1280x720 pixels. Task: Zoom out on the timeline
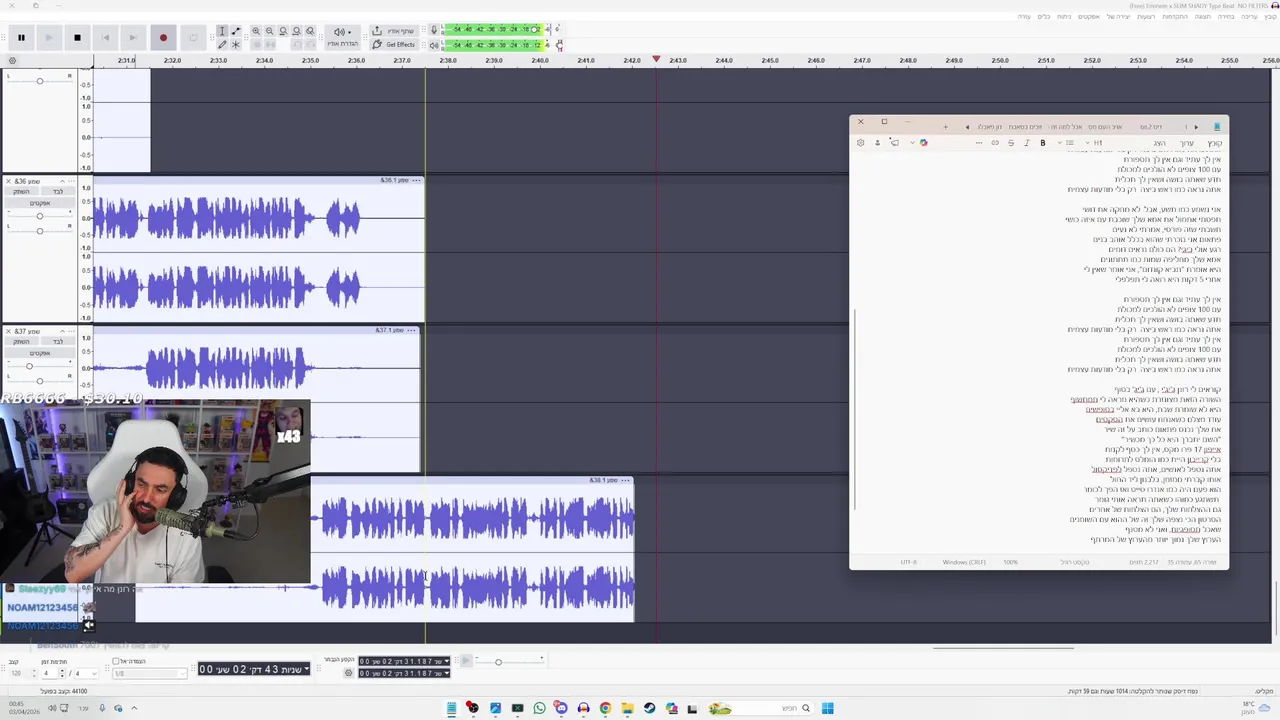tap(269, 31)
